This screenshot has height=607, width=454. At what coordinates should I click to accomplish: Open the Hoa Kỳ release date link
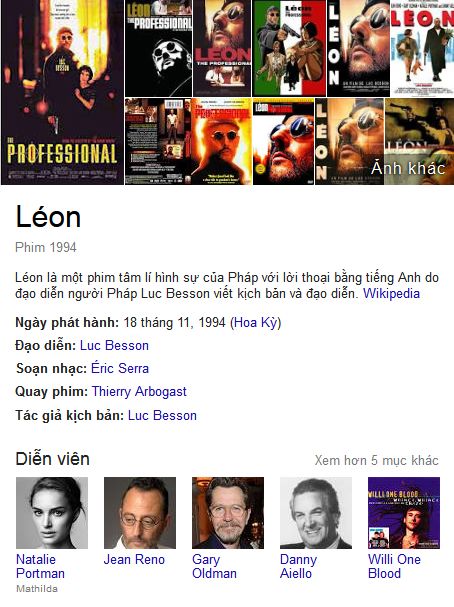pos(256,322)
